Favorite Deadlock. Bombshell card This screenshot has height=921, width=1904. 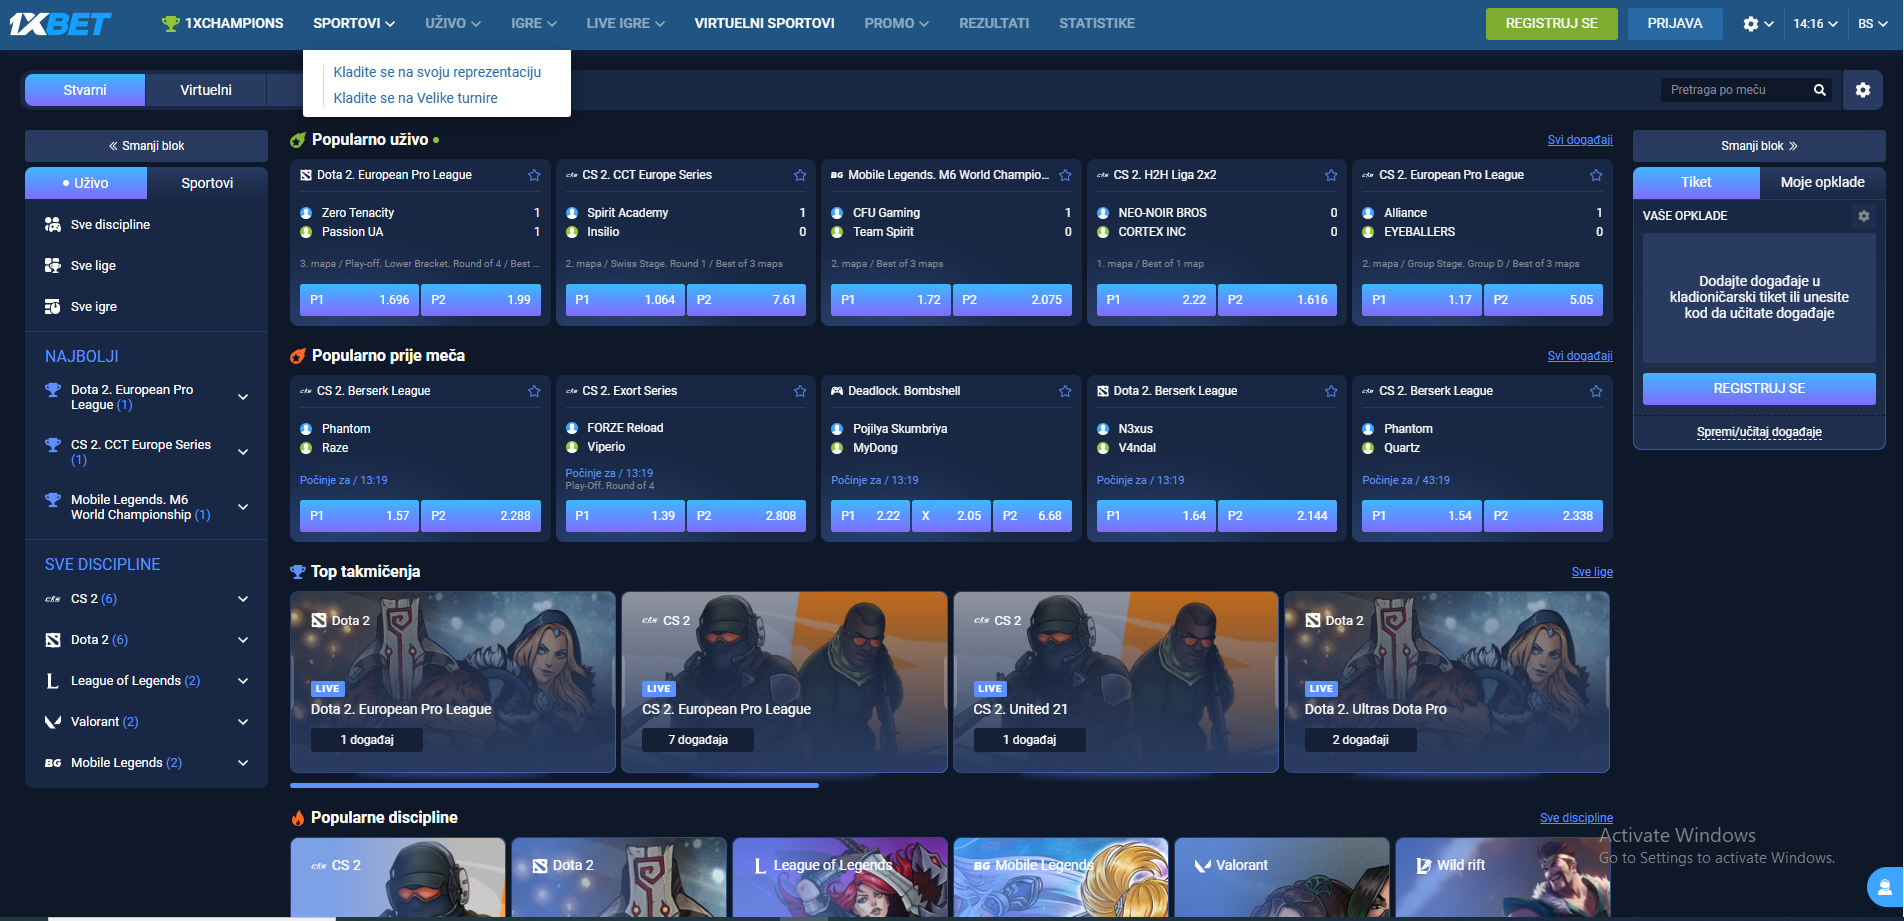(x=1065, y=391)
